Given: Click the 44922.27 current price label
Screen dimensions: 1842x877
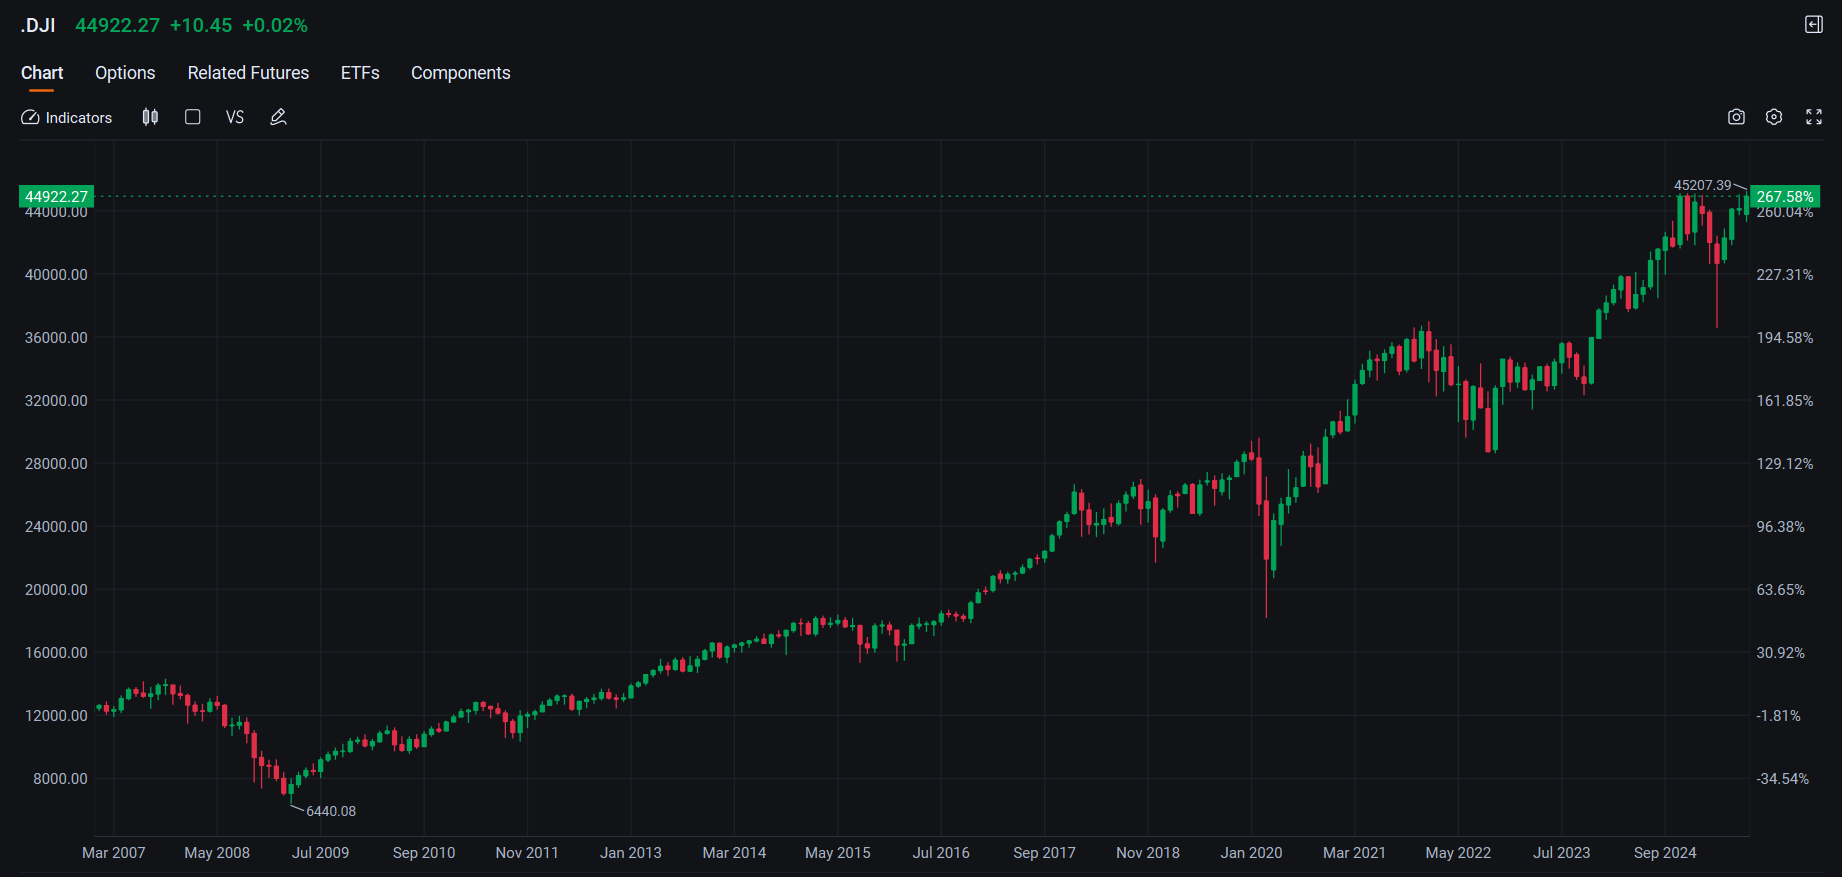Looking at the screenshot, I should click(57, 197).
